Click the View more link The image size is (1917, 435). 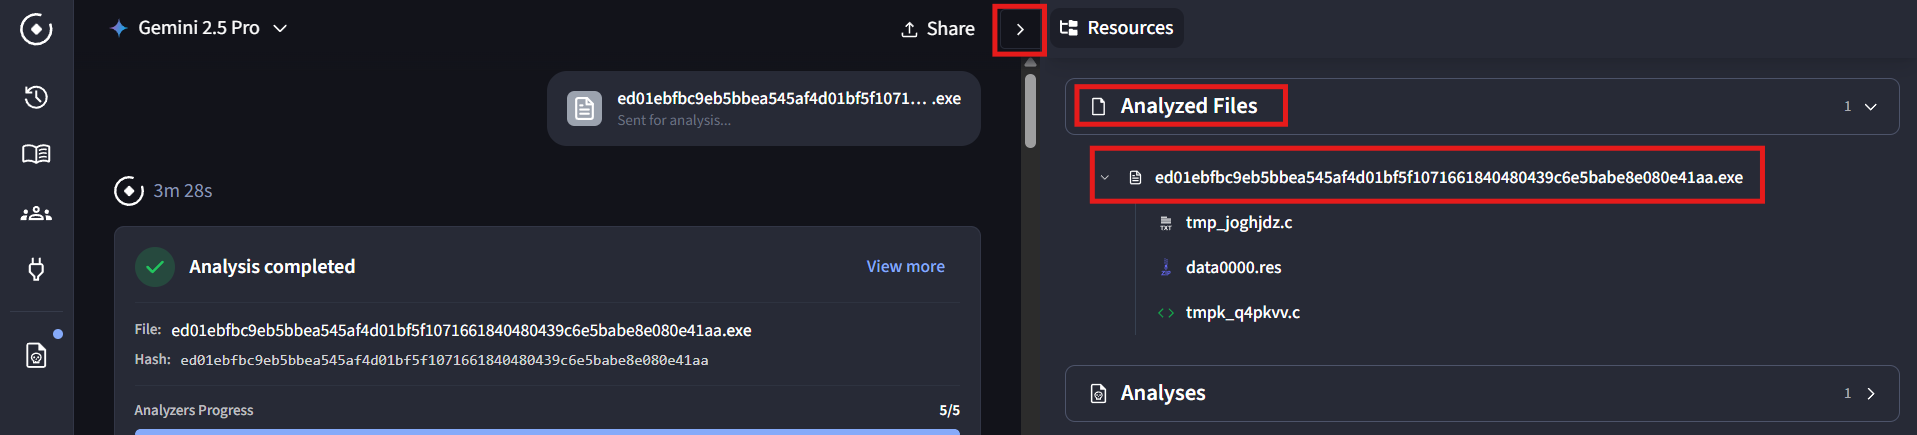coord(905,266)
